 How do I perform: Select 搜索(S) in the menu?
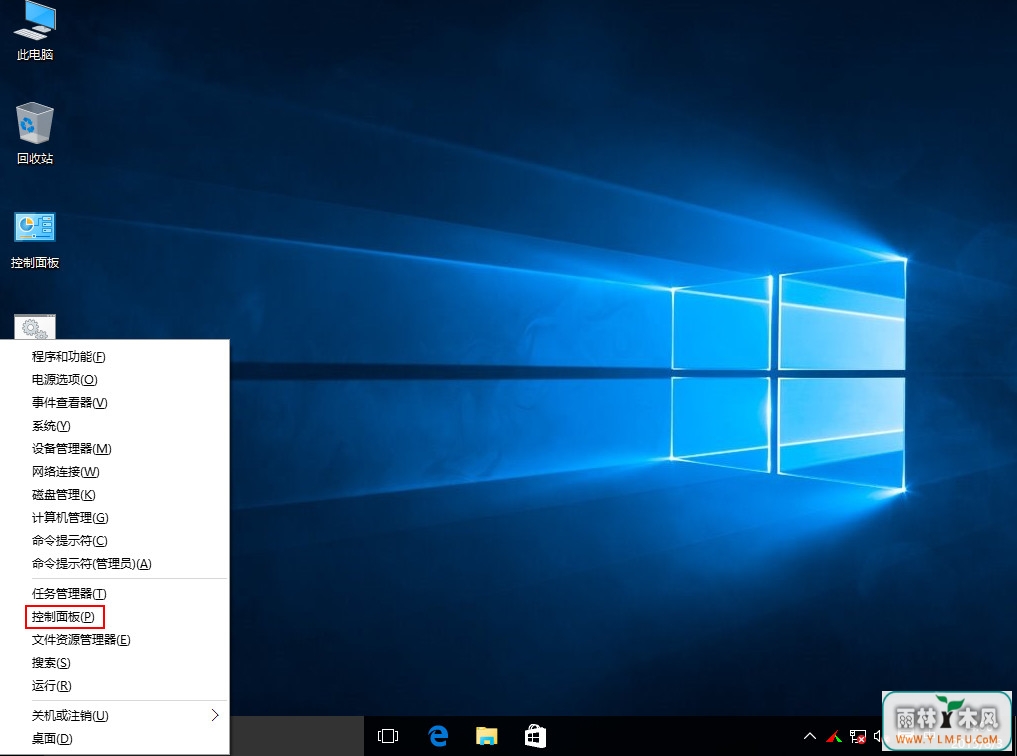[115, 663]
